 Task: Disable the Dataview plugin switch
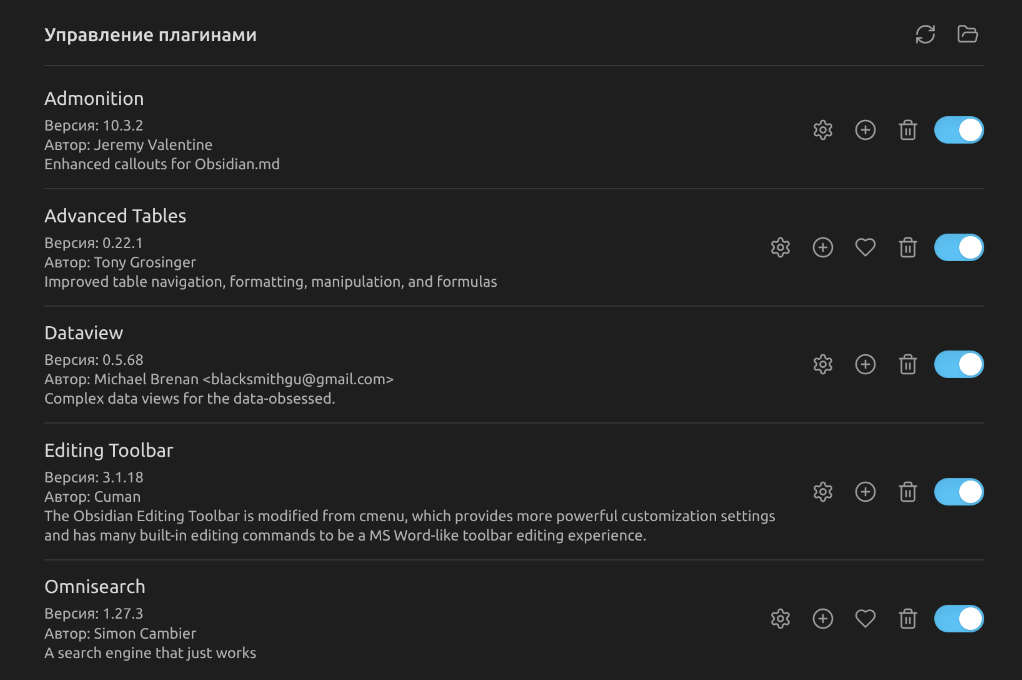tap(959, 365)
